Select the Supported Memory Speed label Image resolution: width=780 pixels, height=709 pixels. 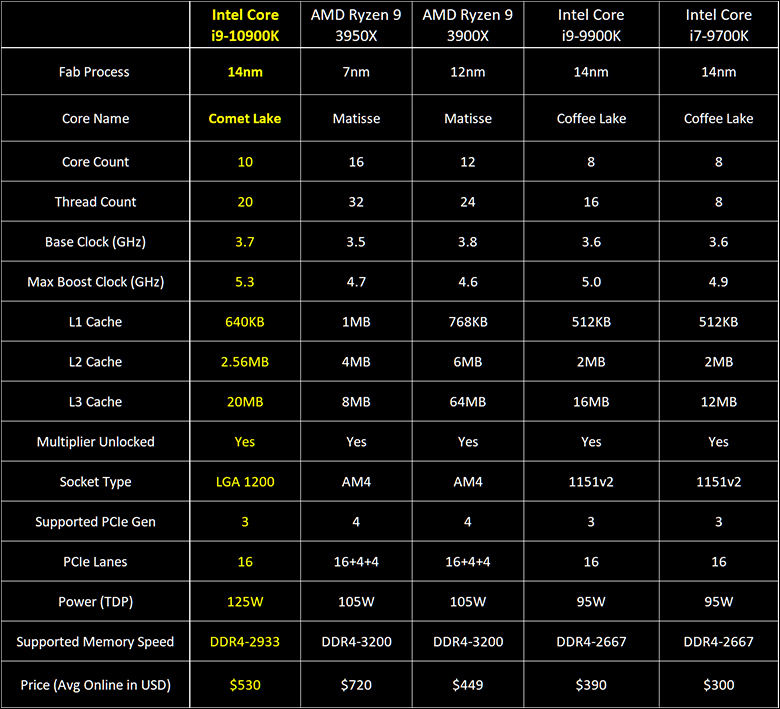click(x=96, y=642)
